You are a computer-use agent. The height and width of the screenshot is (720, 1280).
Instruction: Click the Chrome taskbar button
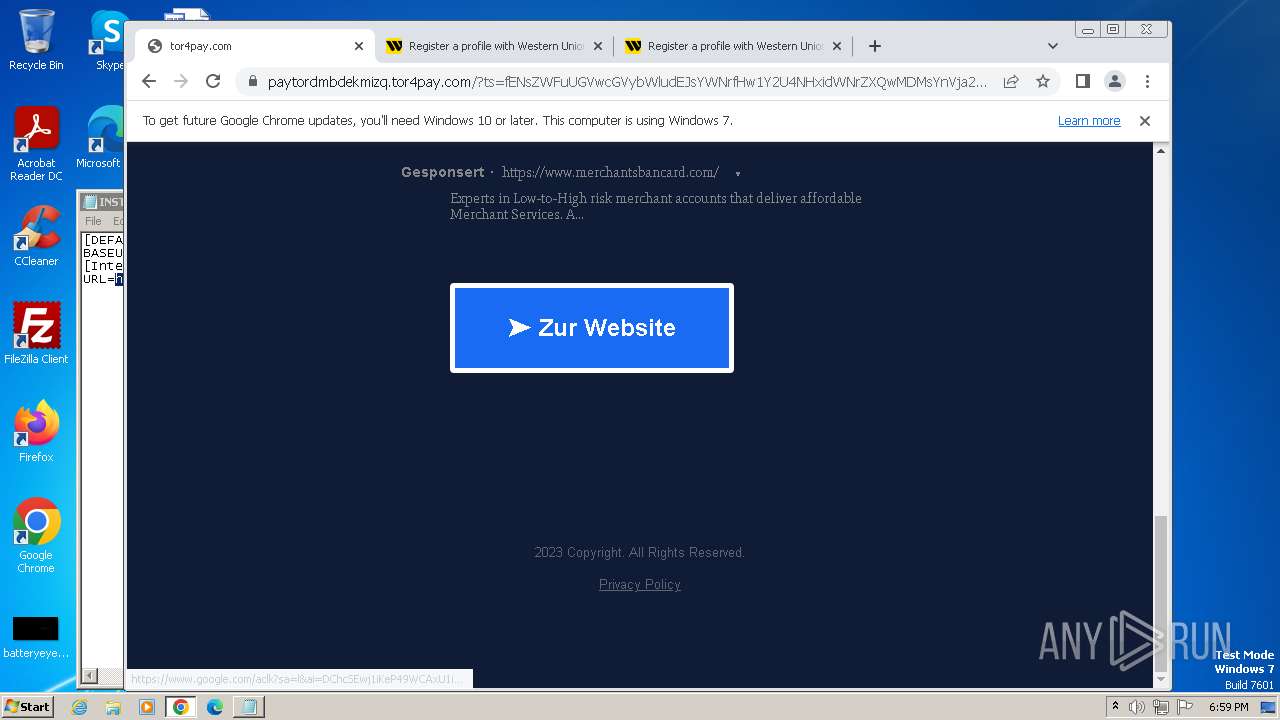click(x=181, y=707)
